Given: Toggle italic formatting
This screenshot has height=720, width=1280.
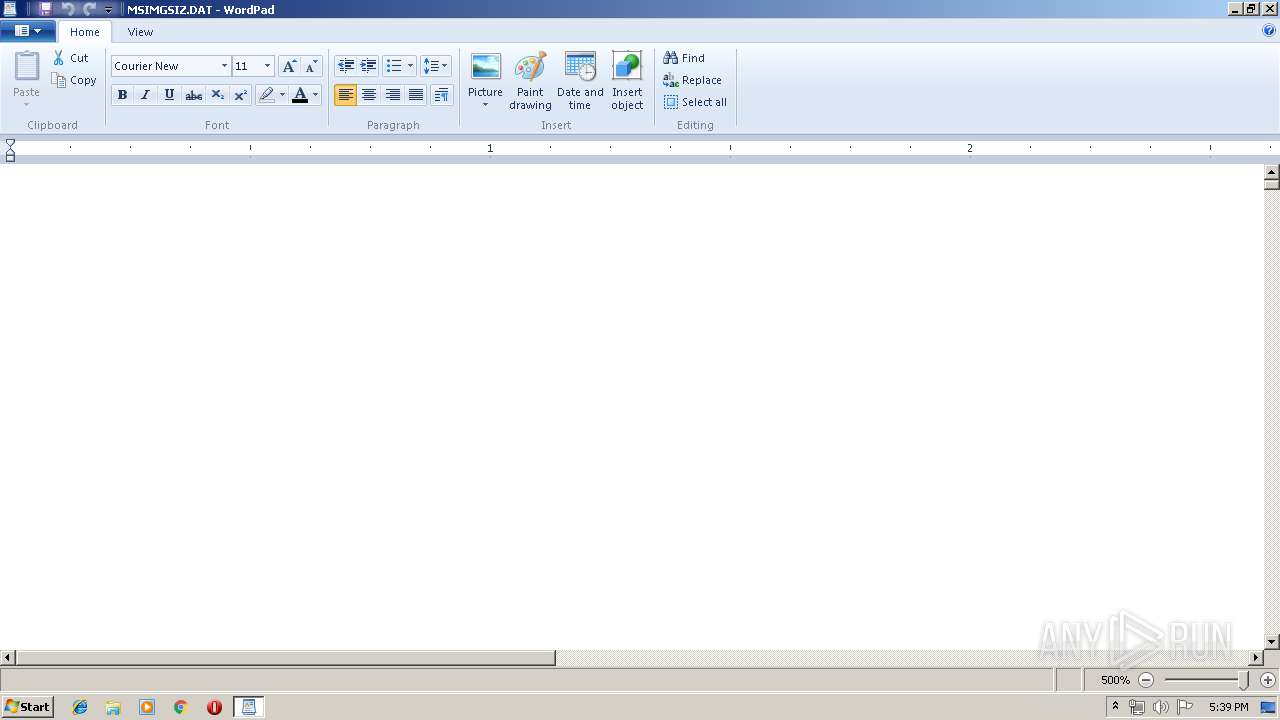Looking at the screenshot, I should coord(145,95).
